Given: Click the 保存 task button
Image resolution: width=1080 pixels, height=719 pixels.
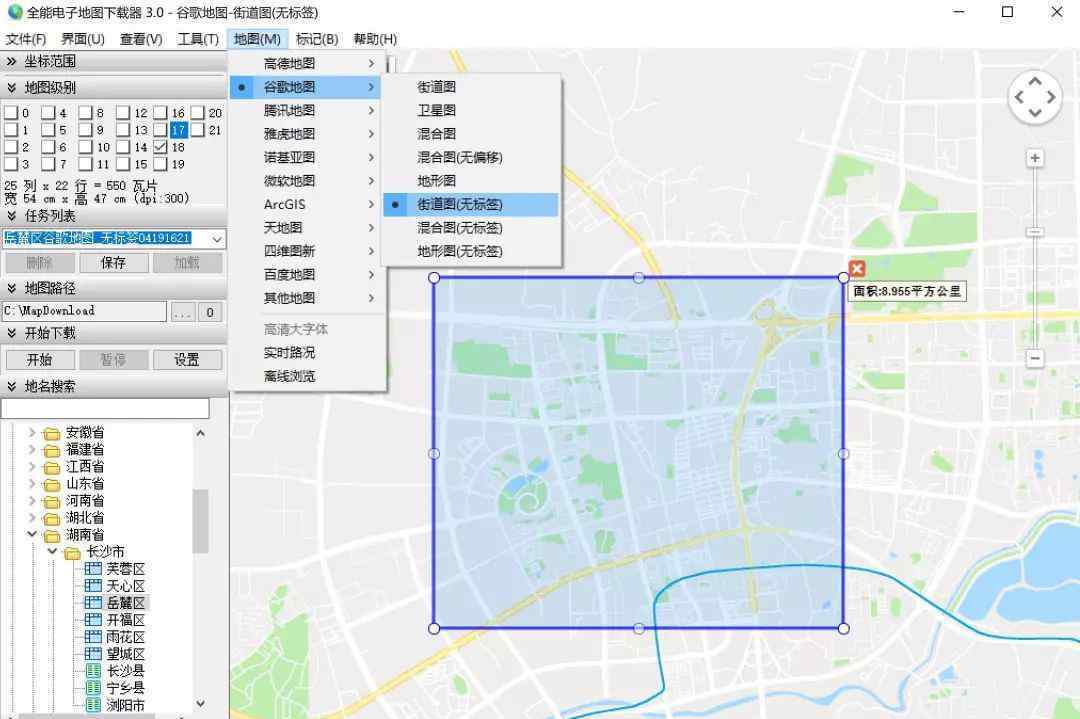Looking at the screenshot, I should [x=114, y=262].
